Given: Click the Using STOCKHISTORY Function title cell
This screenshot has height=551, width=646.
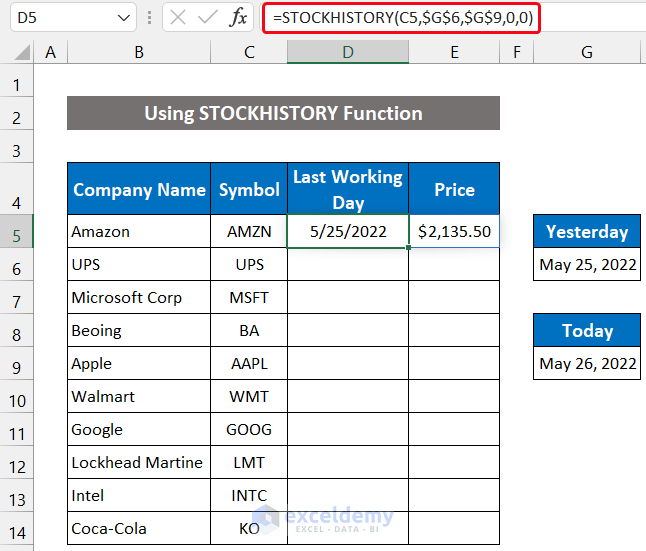Looking at the screenshot, I should click(x=283, y=113).
